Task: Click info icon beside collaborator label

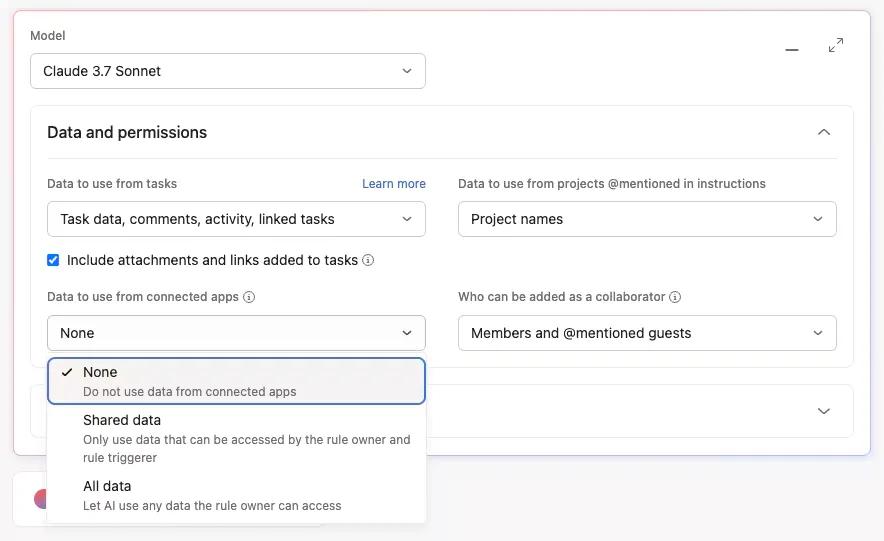Action: point(675,297)
